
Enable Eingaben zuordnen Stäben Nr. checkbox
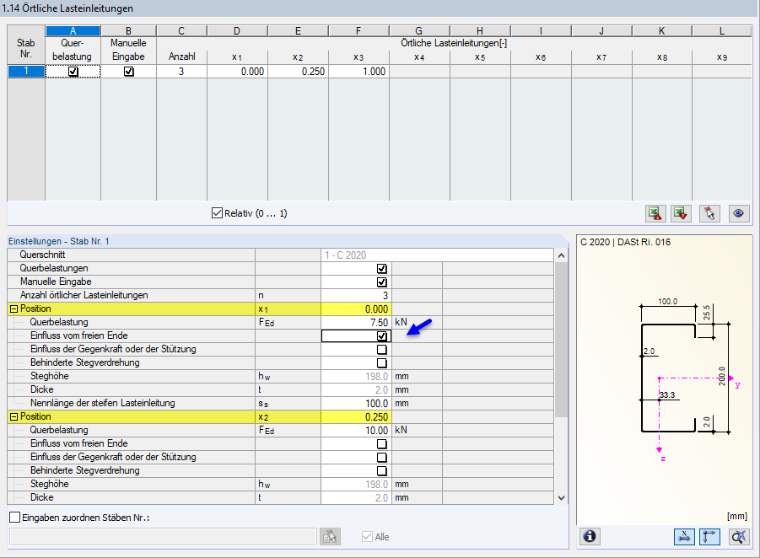tap(15, 517)
